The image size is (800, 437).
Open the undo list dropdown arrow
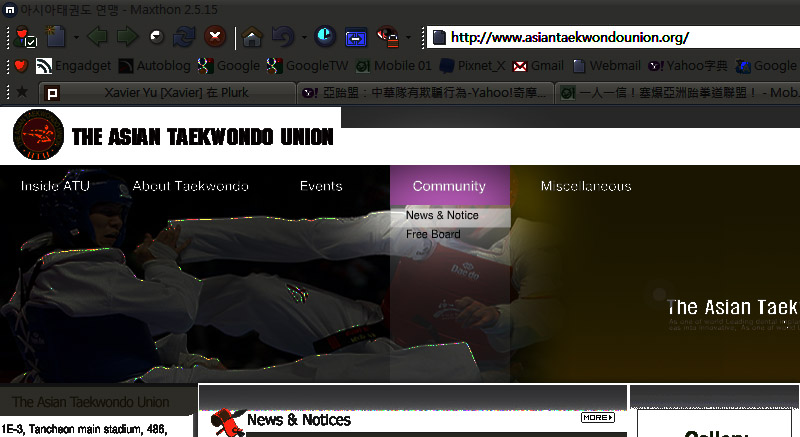304,37
